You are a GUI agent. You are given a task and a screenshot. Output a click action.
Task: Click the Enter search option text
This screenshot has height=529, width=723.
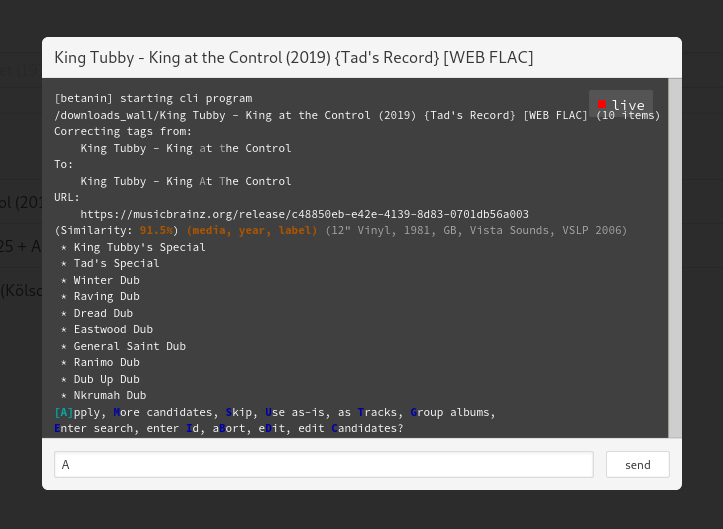(94, 428)
